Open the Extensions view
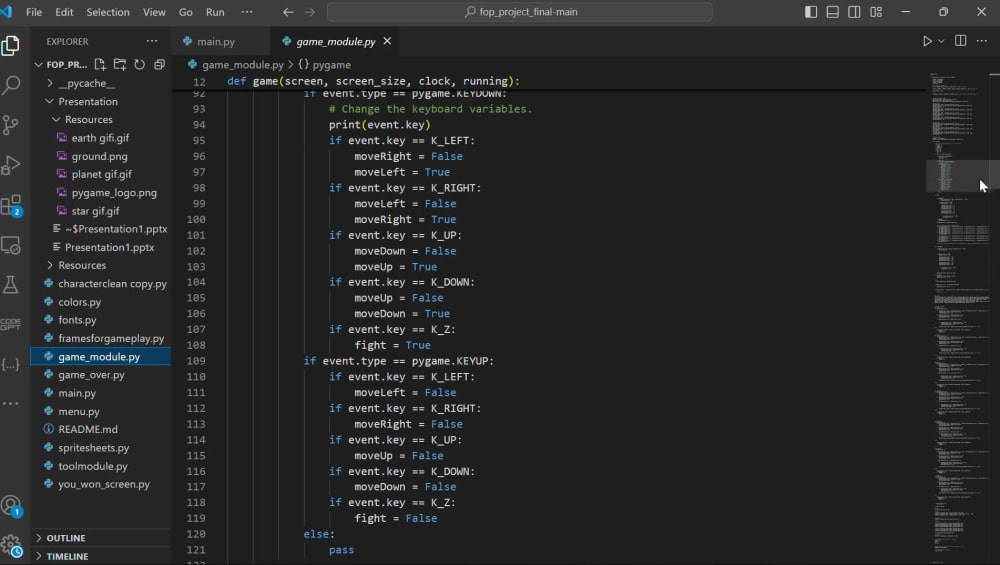Image resolution: width=1000 pixels, height=565 pixels. (x=11, y=205)
